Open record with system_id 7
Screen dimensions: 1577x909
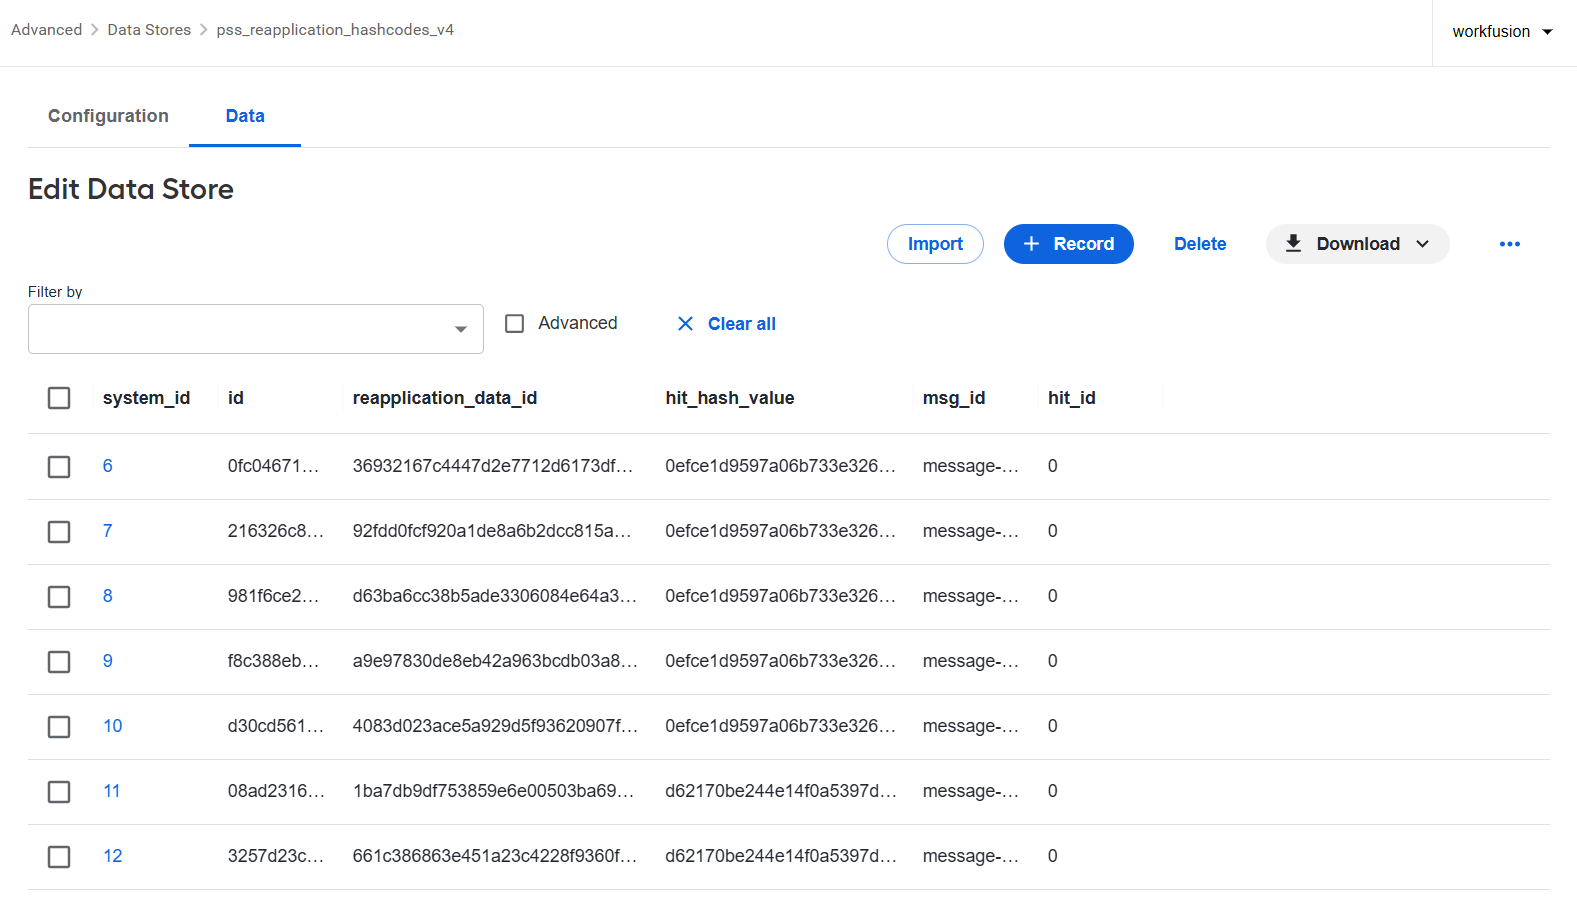[108, 531]
